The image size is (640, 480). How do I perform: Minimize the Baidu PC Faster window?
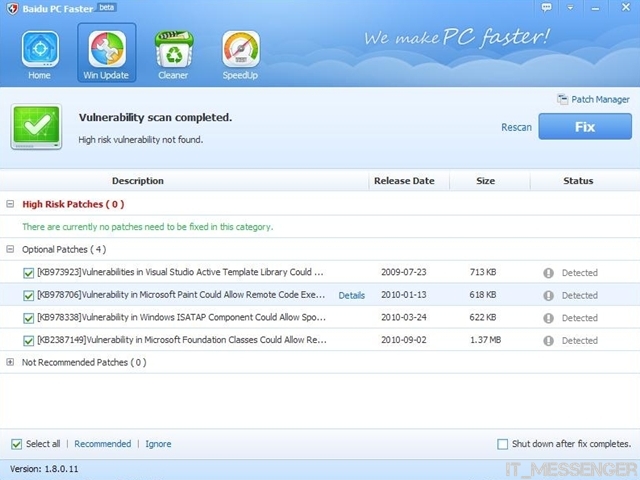[596, 8]
